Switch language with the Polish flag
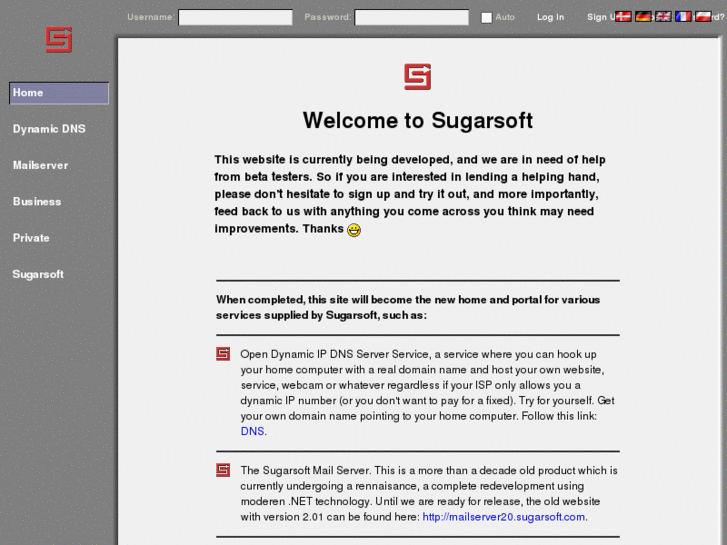Image resolution: width=727 pixels, height=545 pixels. pos(703,17)
